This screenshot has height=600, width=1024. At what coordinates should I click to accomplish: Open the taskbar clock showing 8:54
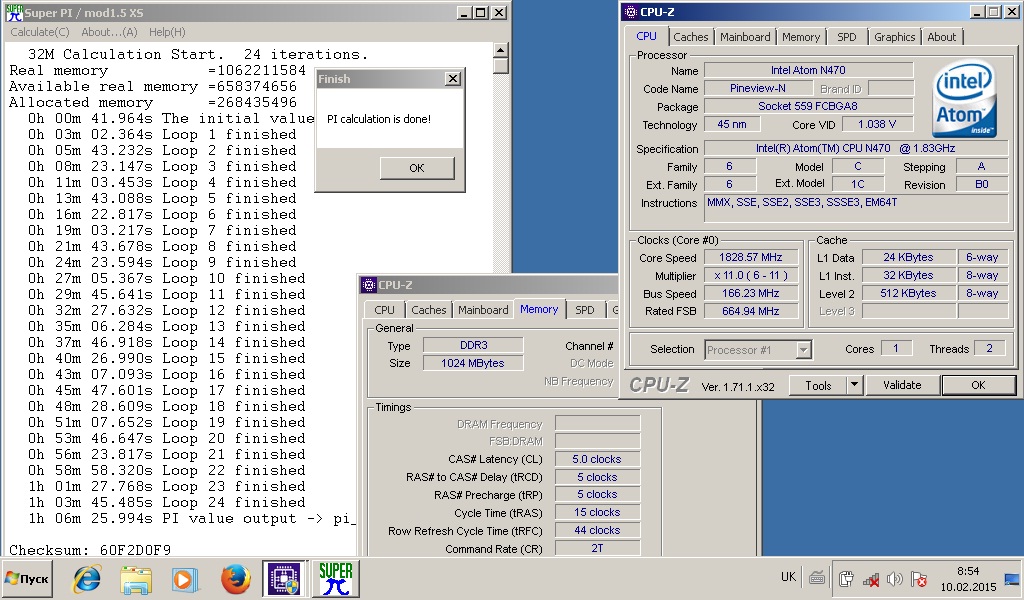(x=968, y=578)
